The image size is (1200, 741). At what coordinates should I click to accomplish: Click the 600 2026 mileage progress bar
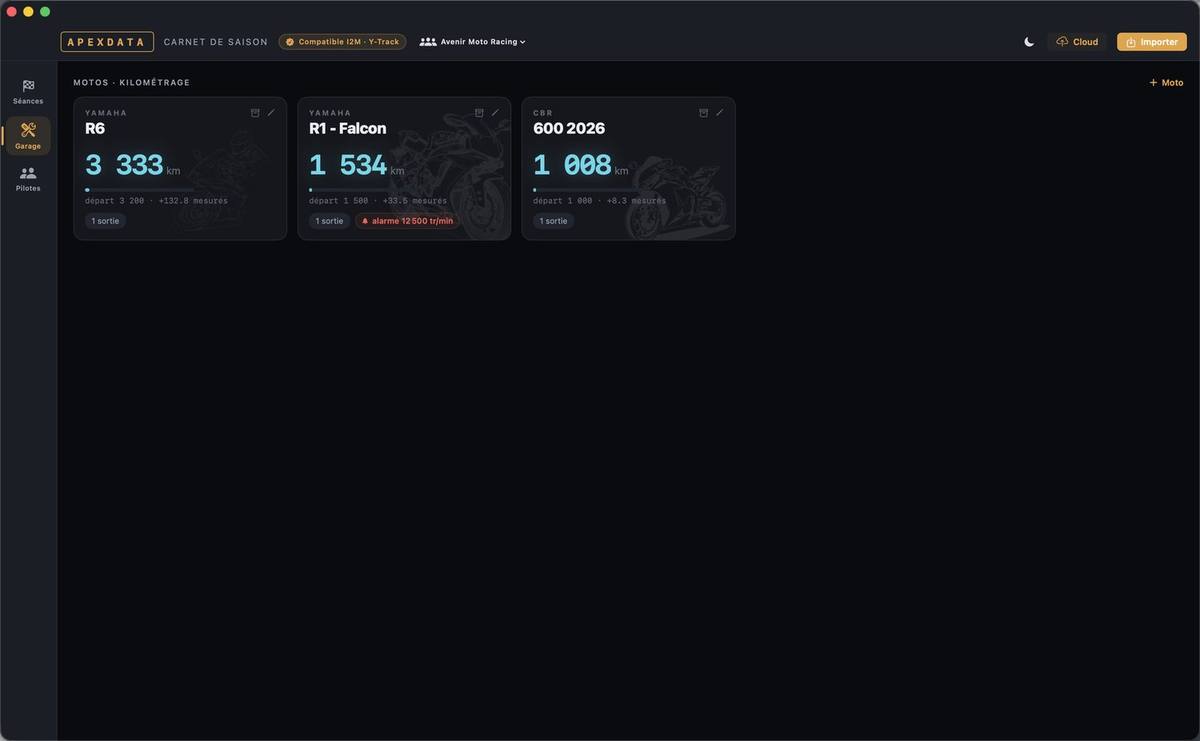[588, 189]
